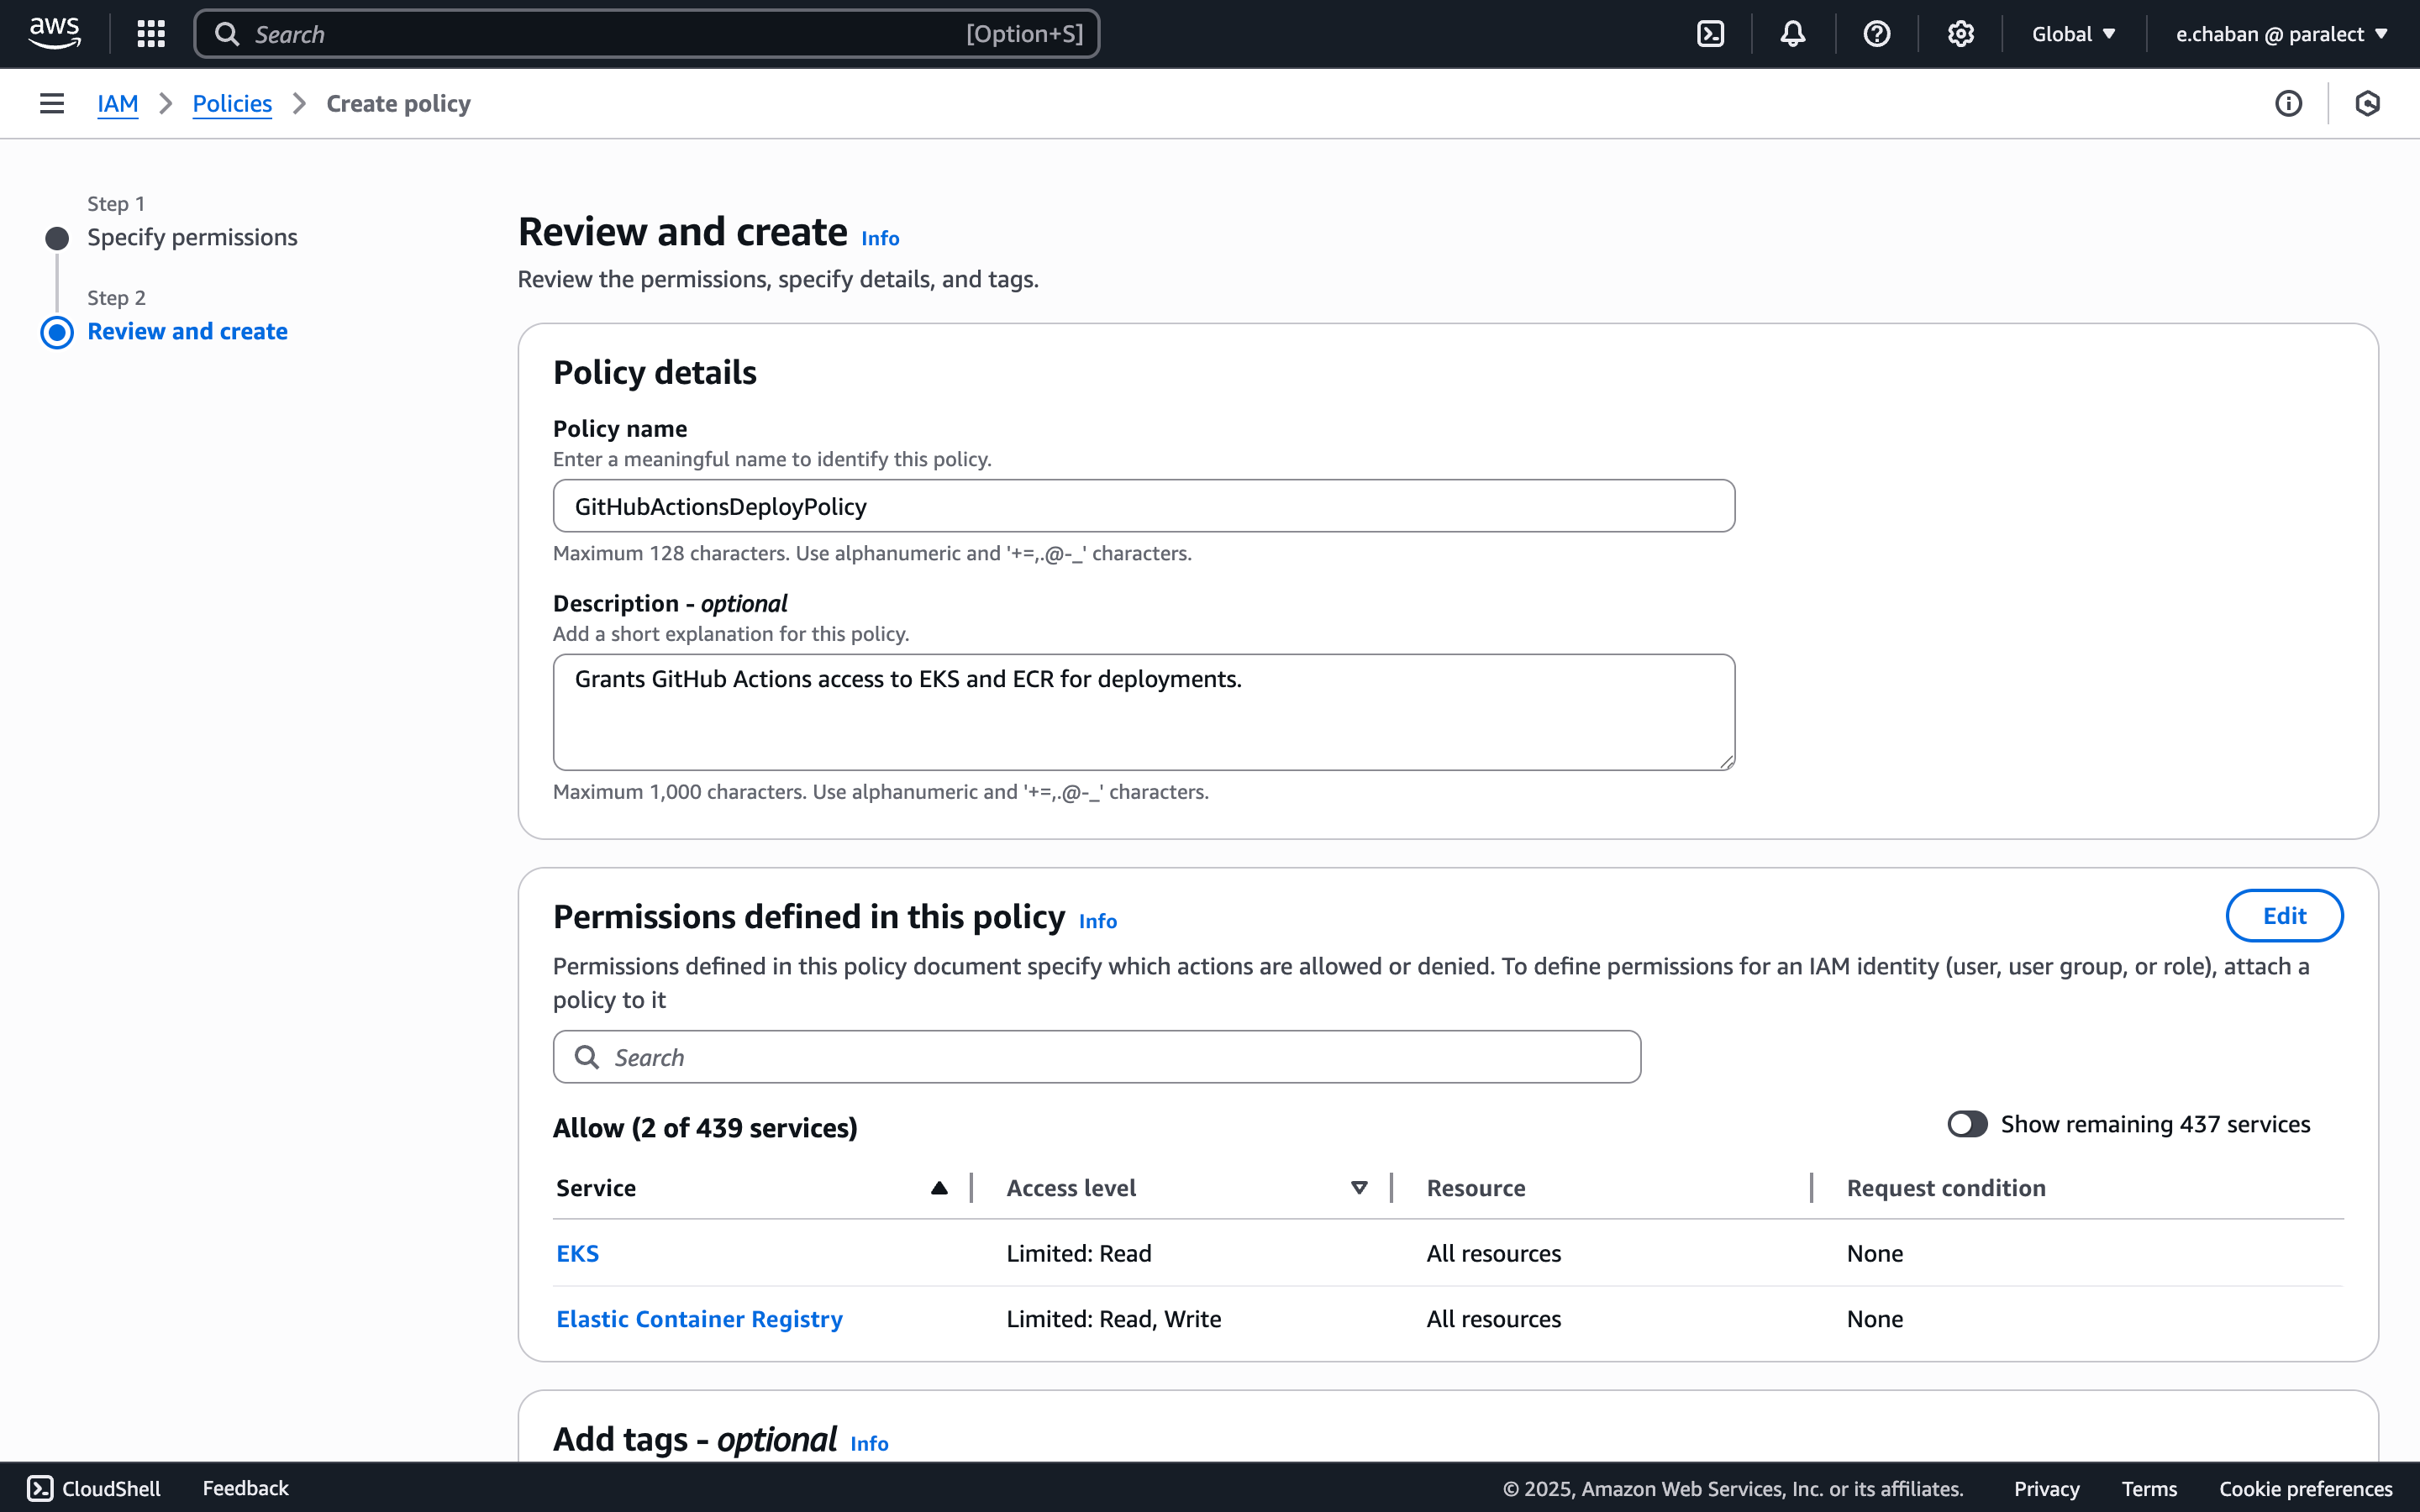This screenshot has height=1512, width=2420.
Task: Open the AWS services grid menu
Action: [151, 34]
